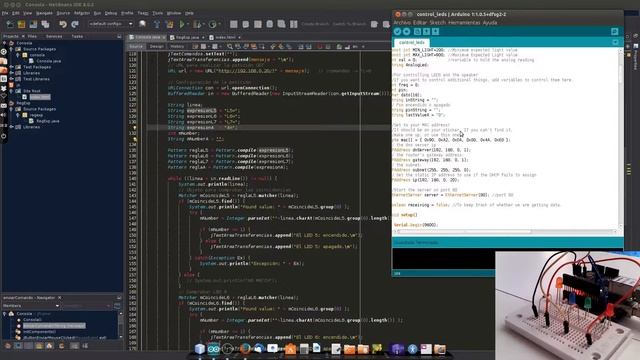Open the Navigator Members dropdown
This screenshot has width=640, height=360.
(x=31, y=306)
